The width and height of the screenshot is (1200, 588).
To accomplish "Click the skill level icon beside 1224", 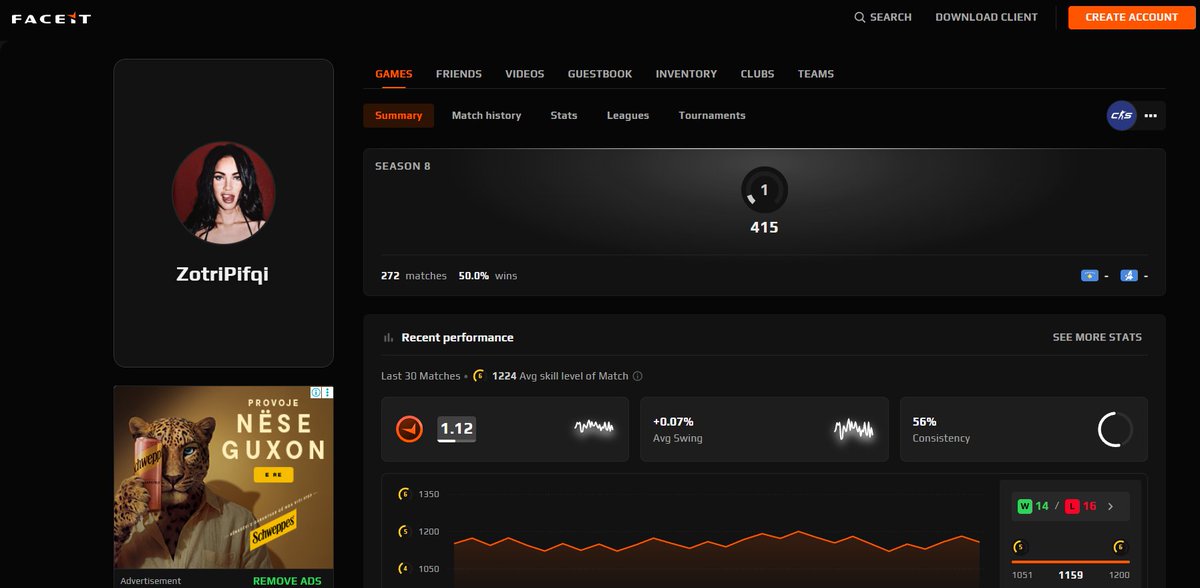I will (x=479, y=376).
